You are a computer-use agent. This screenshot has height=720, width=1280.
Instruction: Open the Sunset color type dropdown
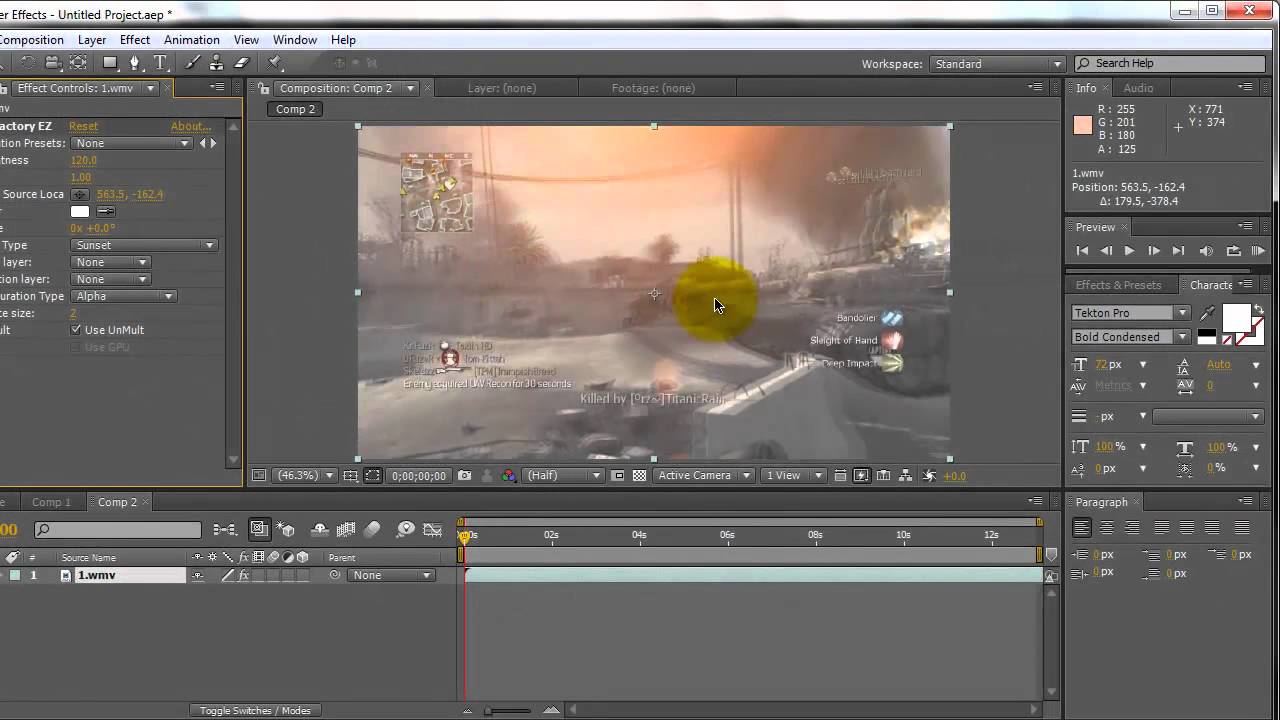point(144,245)
